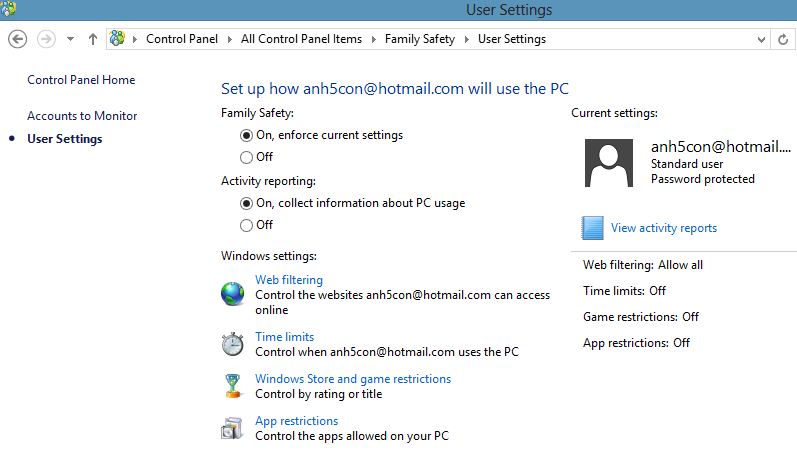
Task: Open Windows Store and game restrictions link
Action: pos(353,379)
